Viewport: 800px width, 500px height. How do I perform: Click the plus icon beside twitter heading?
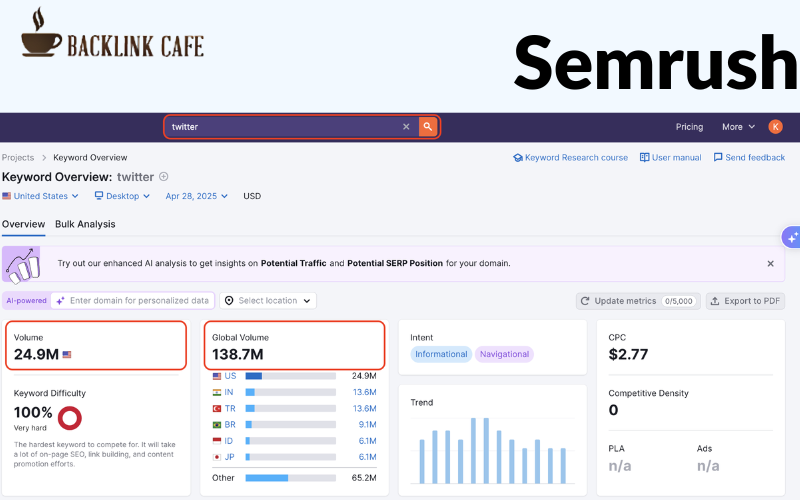[x=164, y=177]
